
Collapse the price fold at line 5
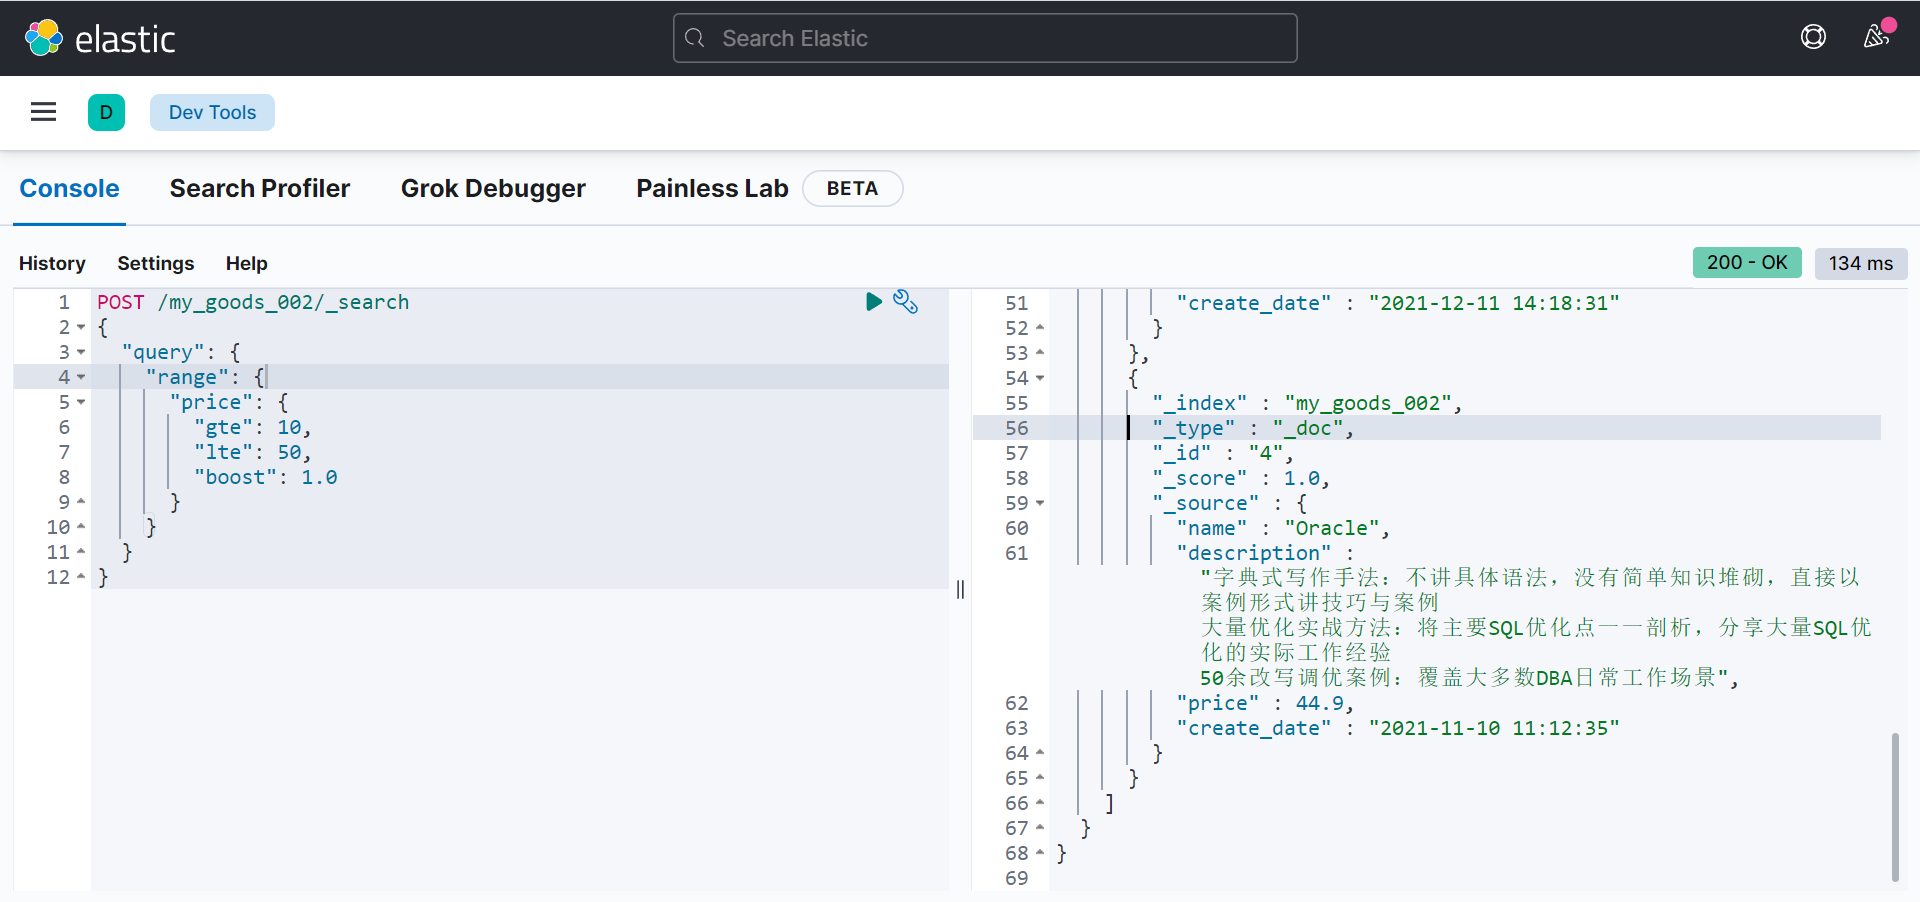click(81, 402)
